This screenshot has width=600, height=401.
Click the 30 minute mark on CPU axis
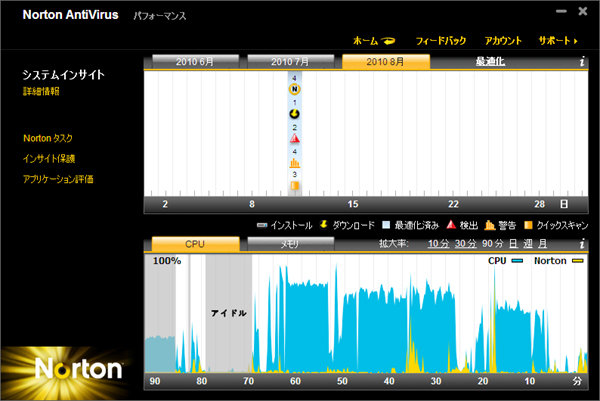pyautogui.click(x=436, y=381)
